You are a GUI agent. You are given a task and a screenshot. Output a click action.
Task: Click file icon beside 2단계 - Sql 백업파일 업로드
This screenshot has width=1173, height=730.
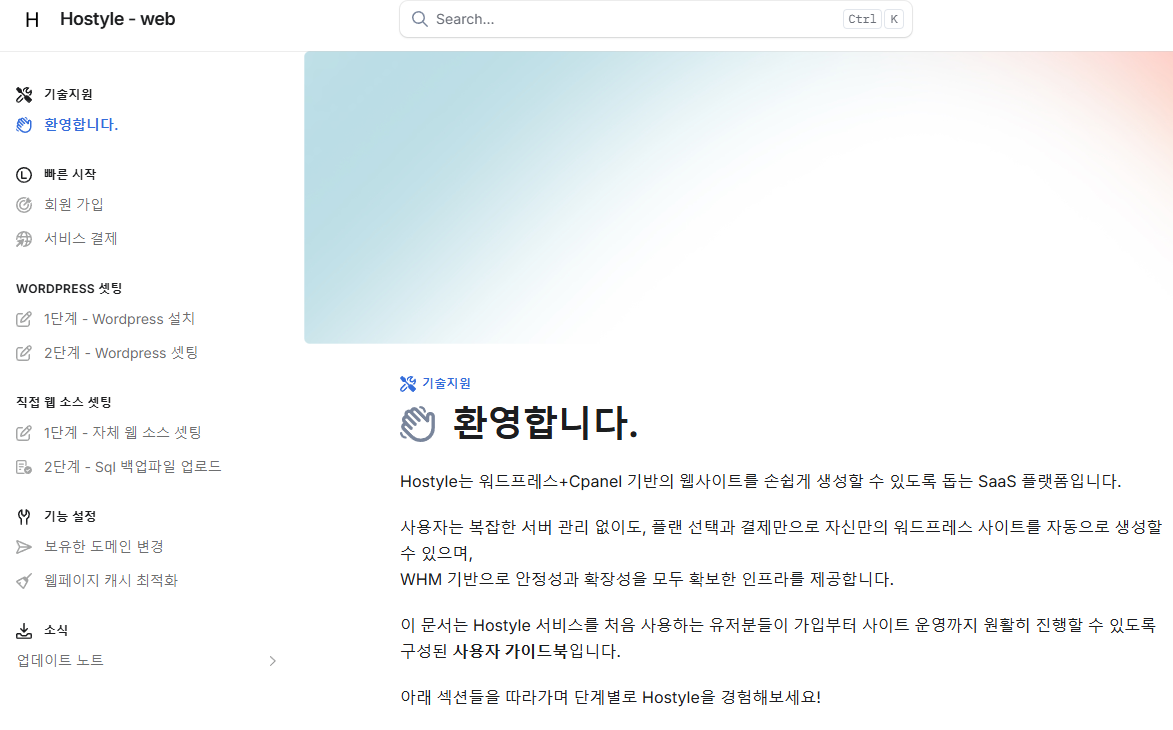(x=24, y=467)
